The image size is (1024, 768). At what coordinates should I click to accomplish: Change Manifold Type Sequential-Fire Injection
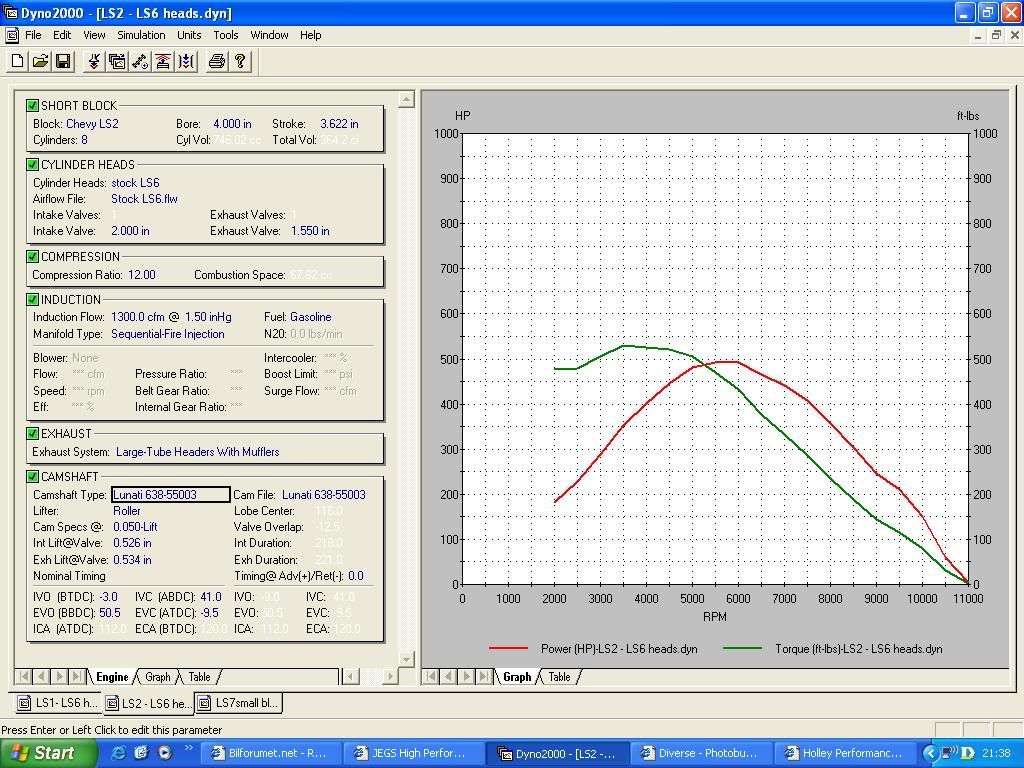pyautogui.click(x=168, y=334)
